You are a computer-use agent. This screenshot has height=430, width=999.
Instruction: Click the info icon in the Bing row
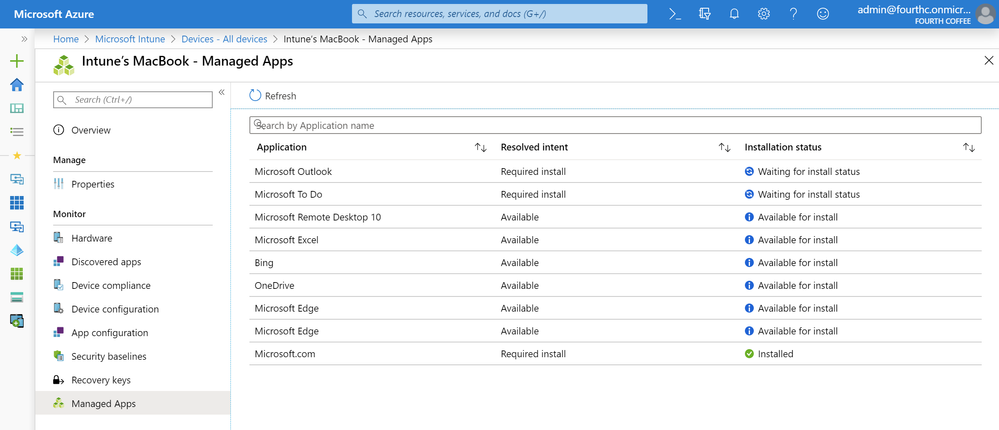749,262
